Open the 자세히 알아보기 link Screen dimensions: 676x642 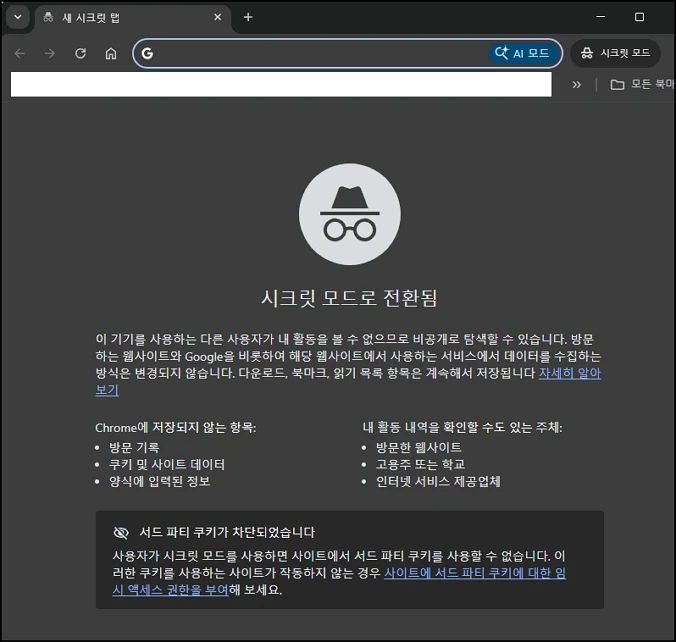coord(570,373)
